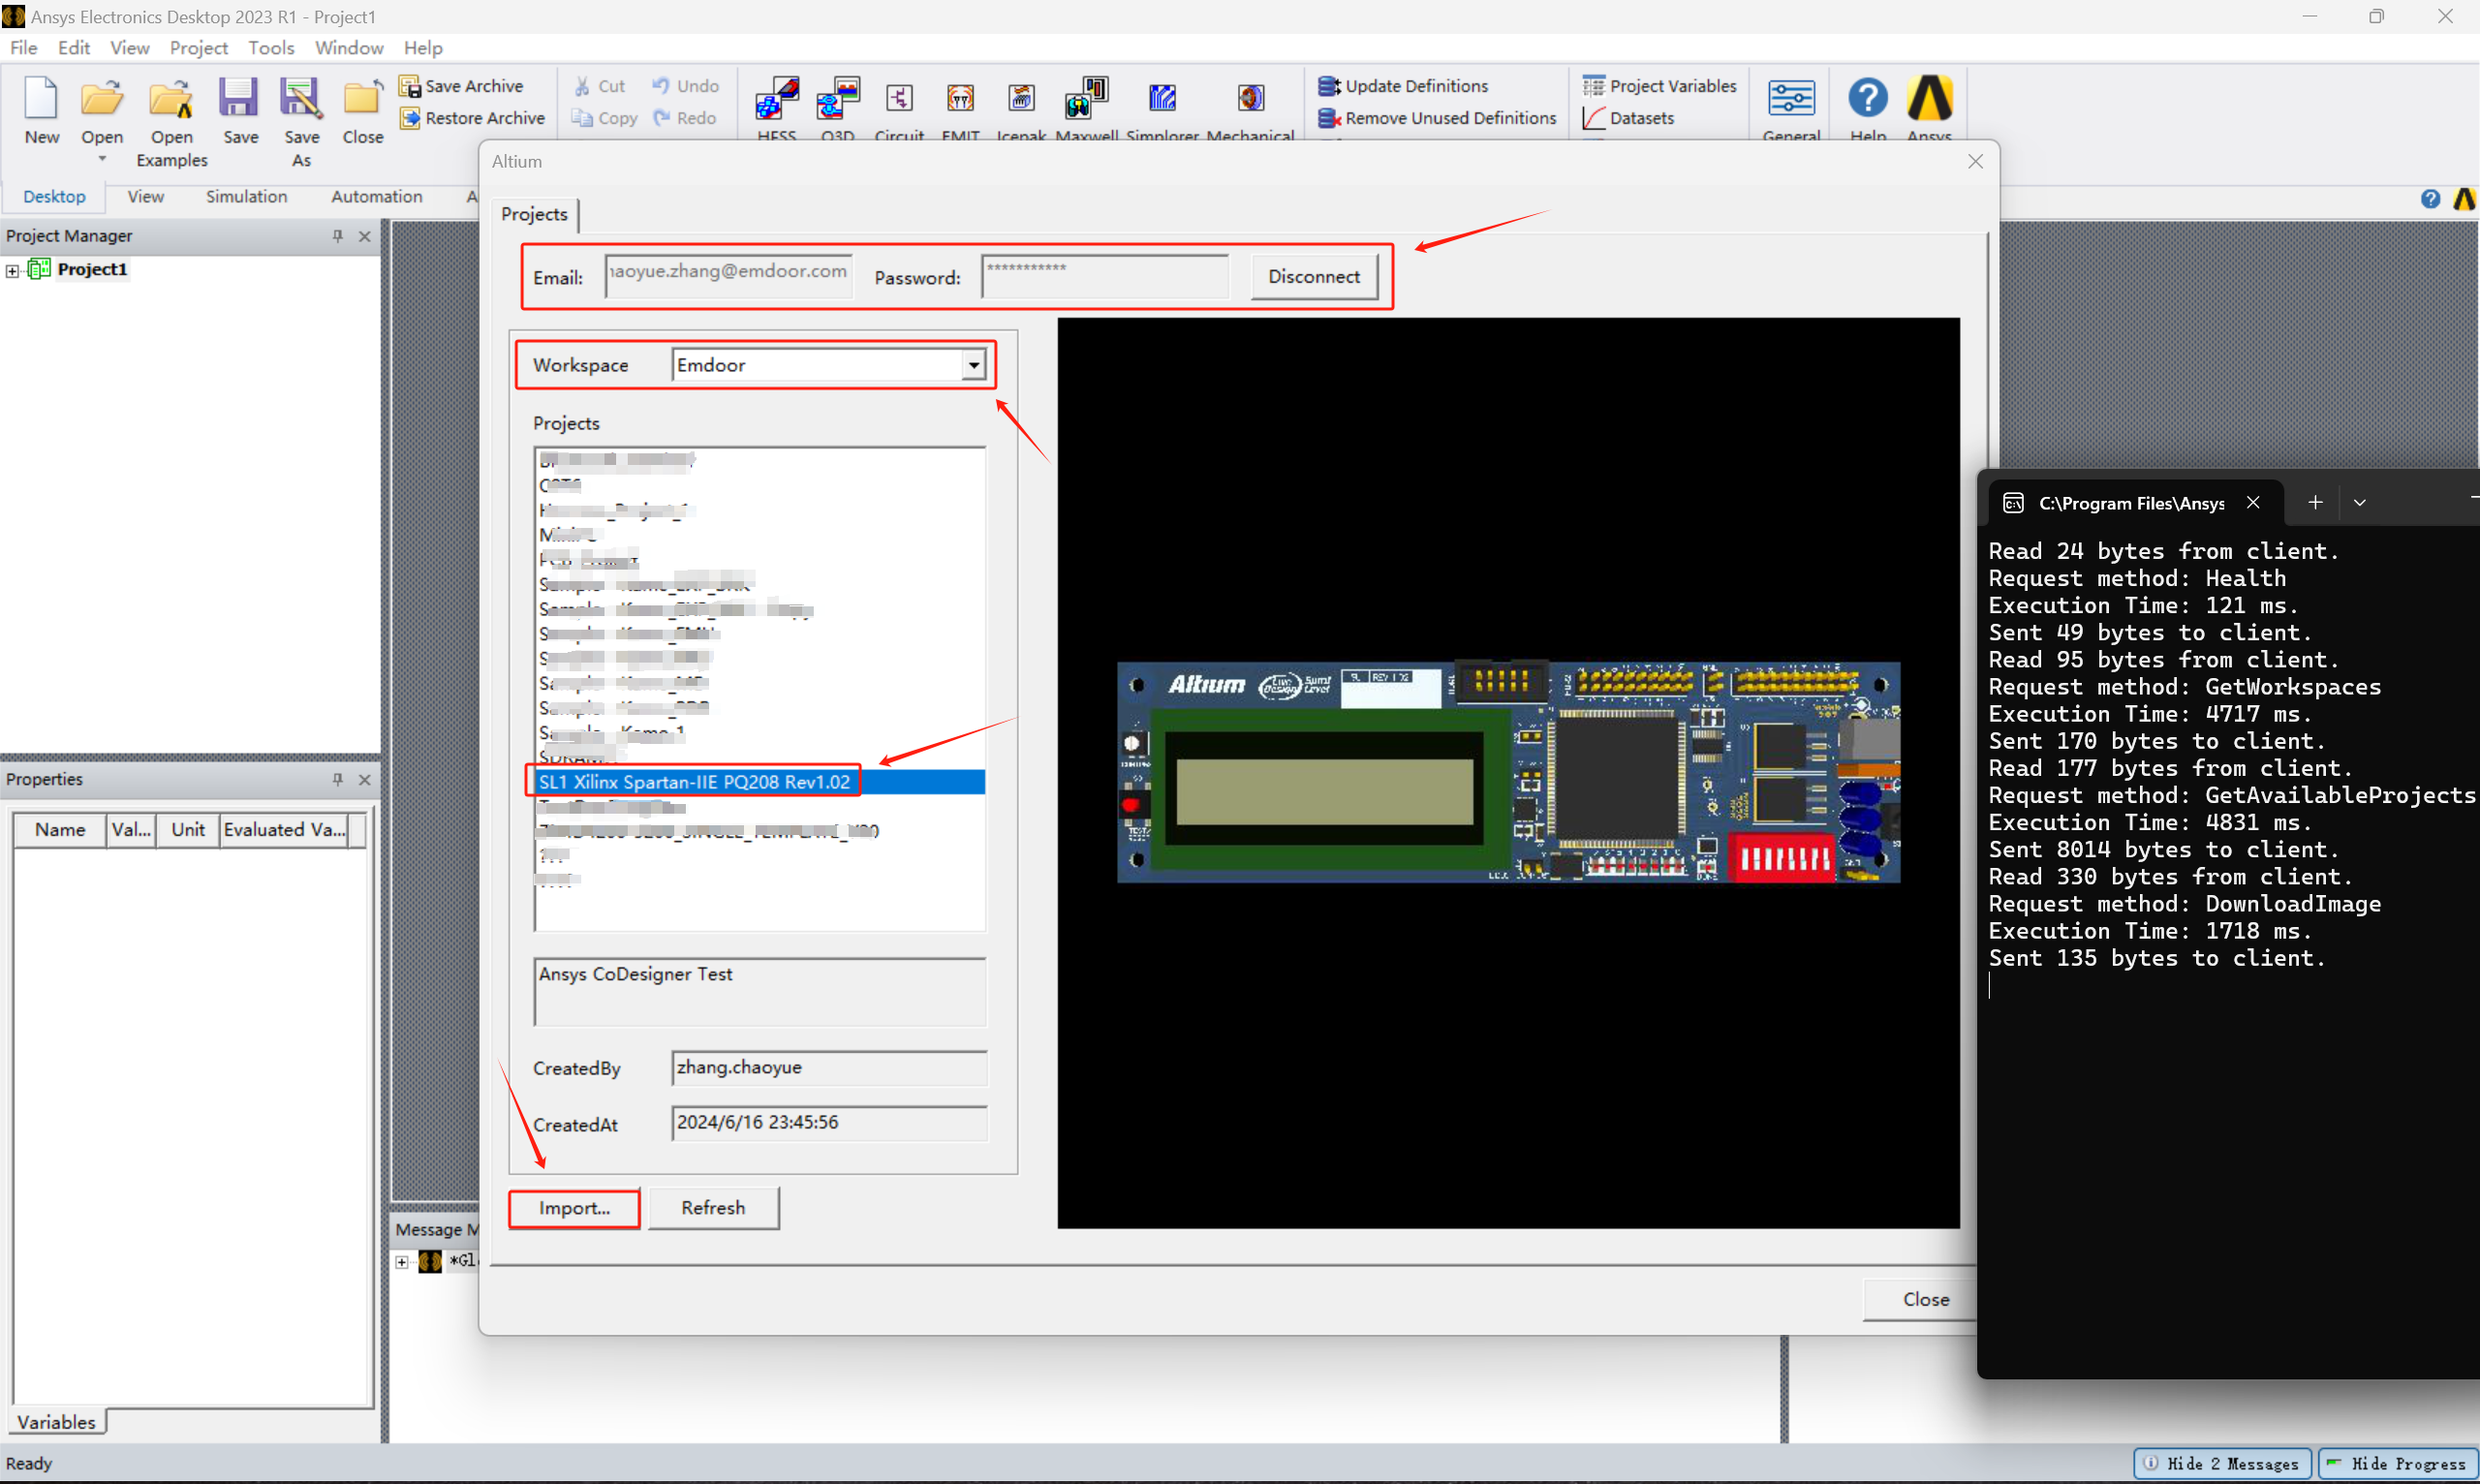Click the Mechanical design icon

pyautogui.click(x=1250, y=100)
